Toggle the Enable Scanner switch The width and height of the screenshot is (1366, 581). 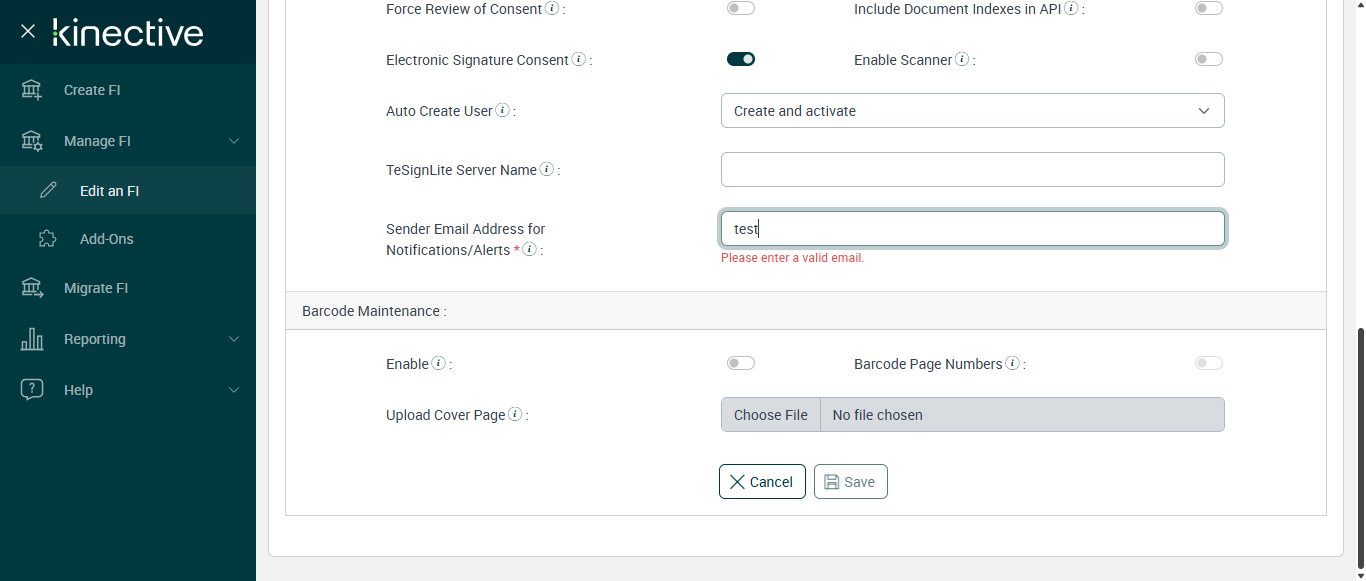tap(1208, 60)
